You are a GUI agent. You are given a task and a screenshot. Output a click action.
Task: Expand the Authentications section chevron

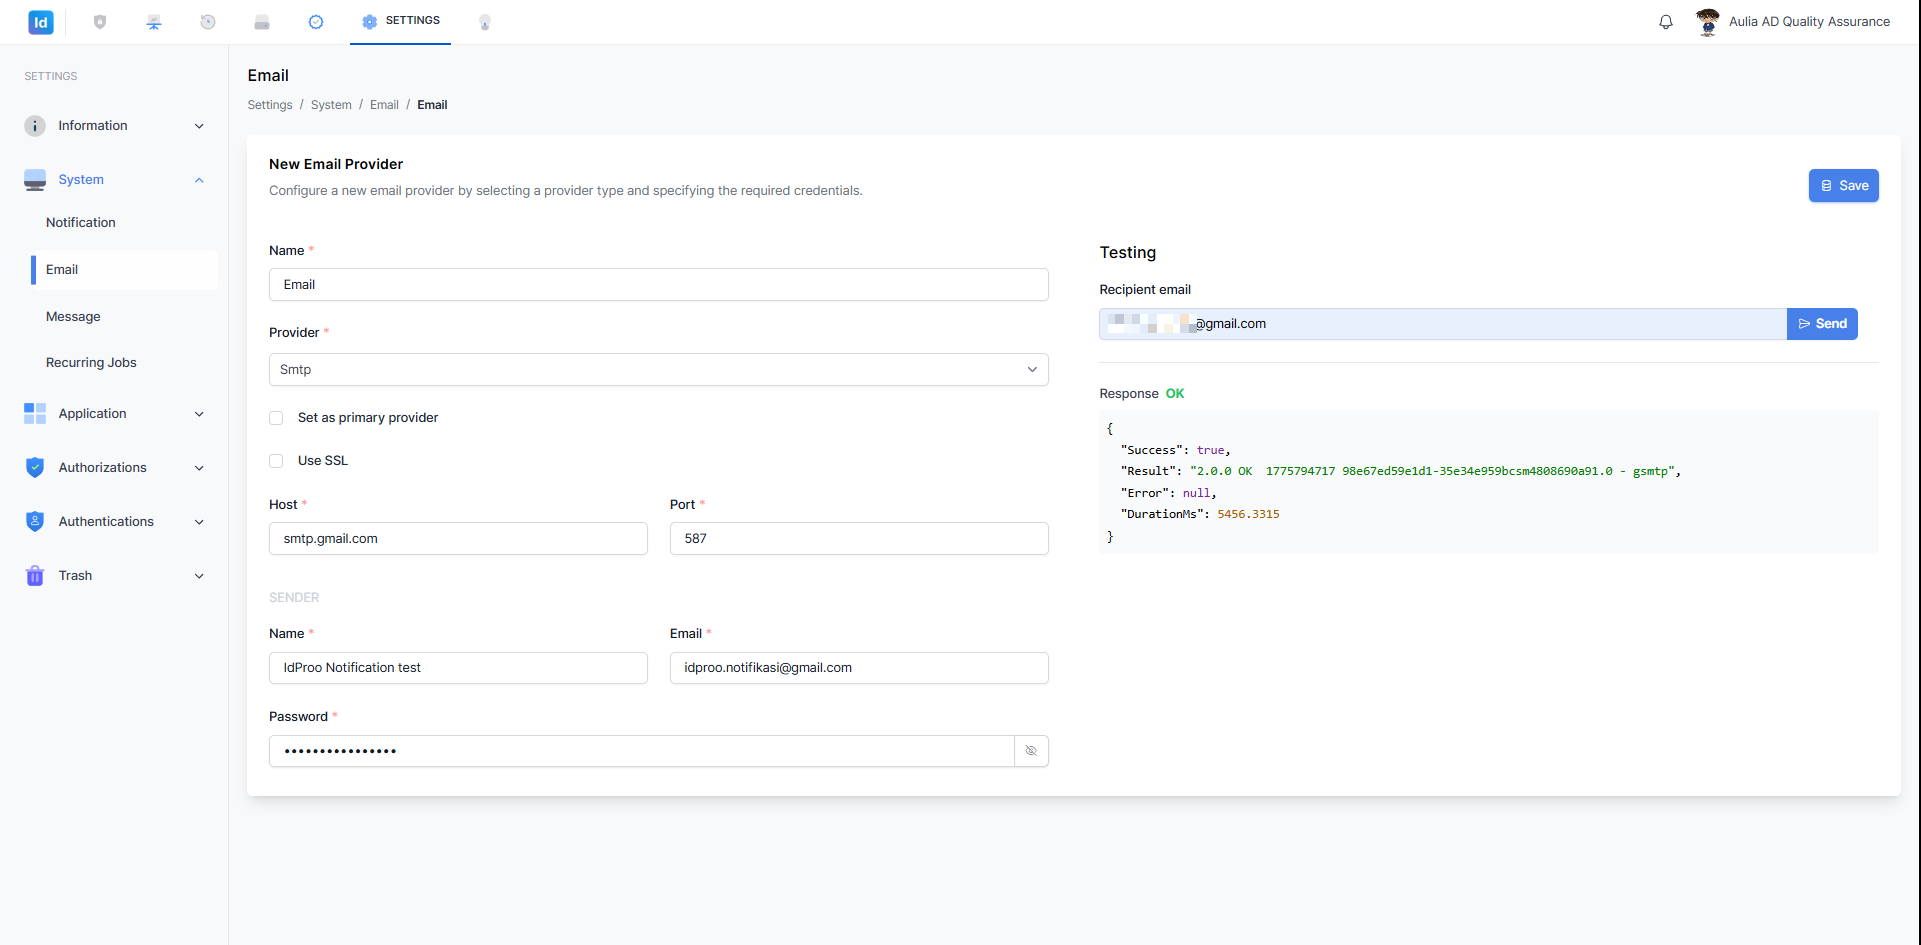199,522
